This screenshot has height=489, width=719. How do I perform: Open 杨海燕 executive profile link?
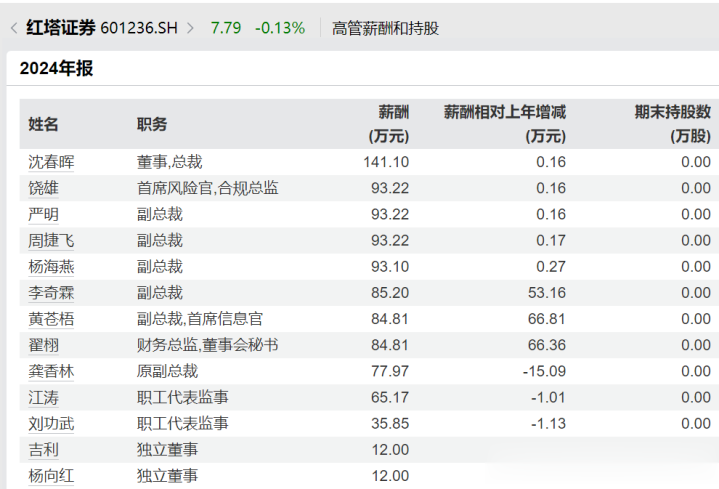[x=51, y=267]
